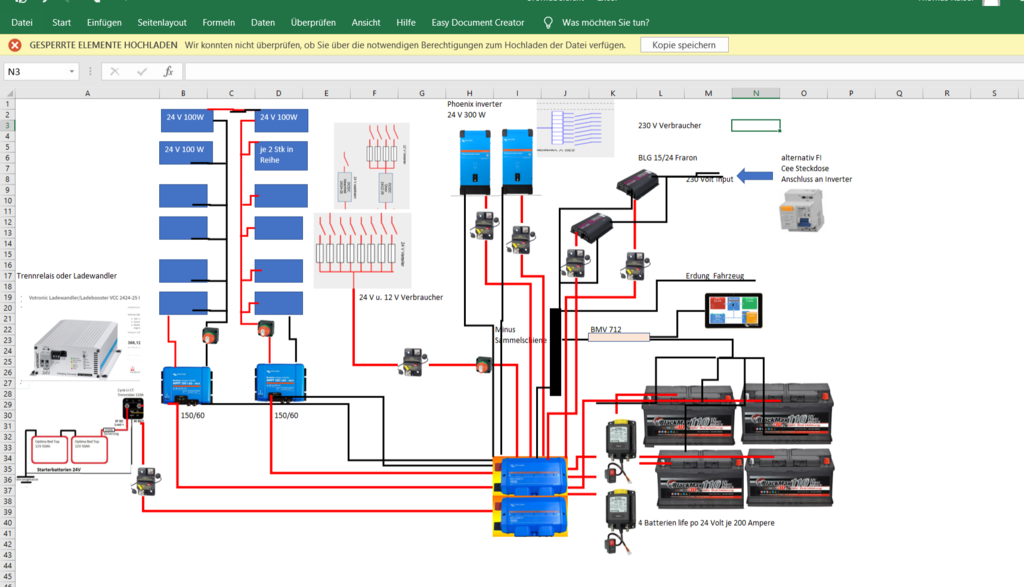The height and width of the screenshot is (587, 1024).
Task: Click the first '24 V 100W' solar panel shape
Action: coord(187,119)
